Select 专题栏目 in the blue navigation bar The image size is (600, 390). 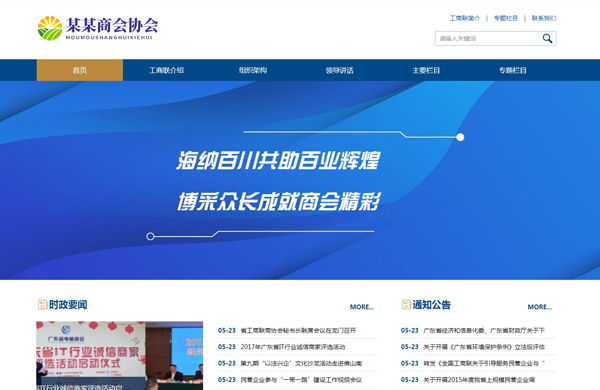tap(512, 70)
